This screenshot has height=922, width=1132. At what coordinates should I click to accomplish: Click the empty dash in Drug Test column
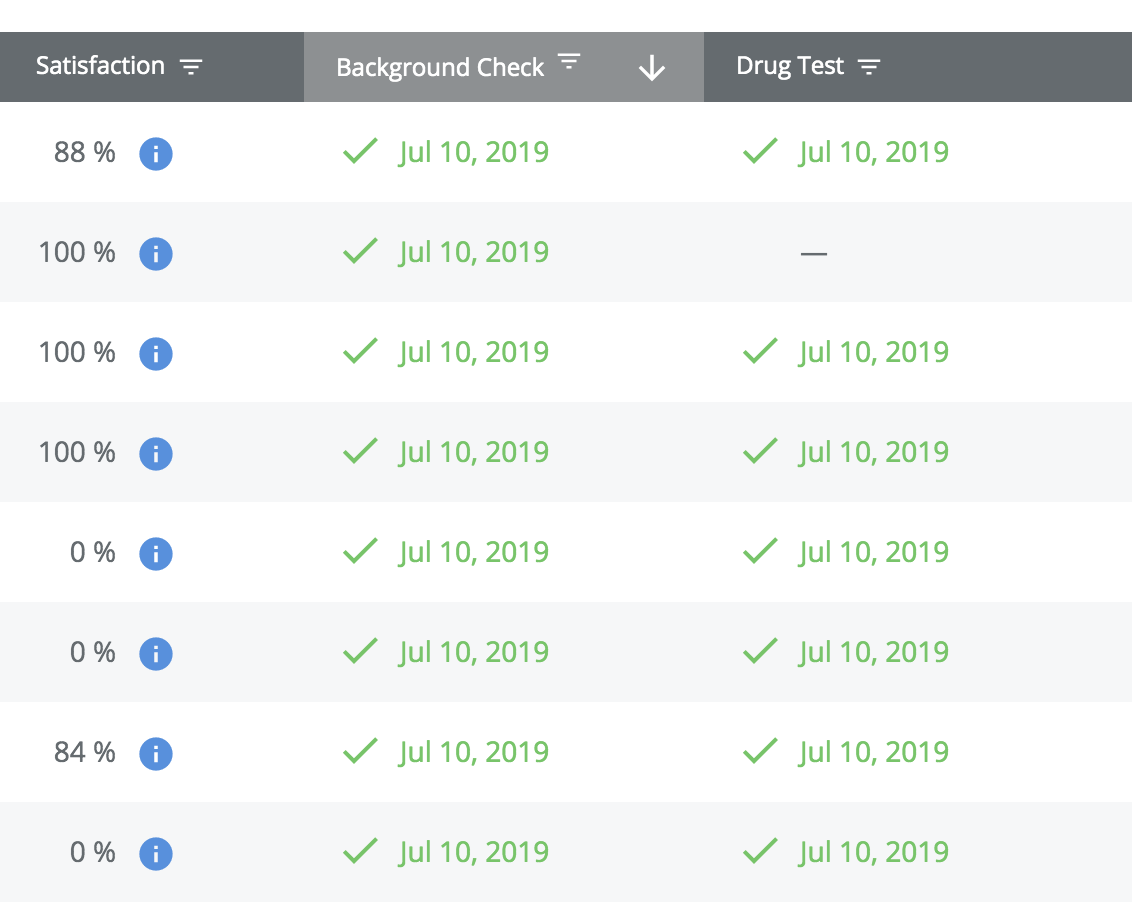(x=814, y=254)
